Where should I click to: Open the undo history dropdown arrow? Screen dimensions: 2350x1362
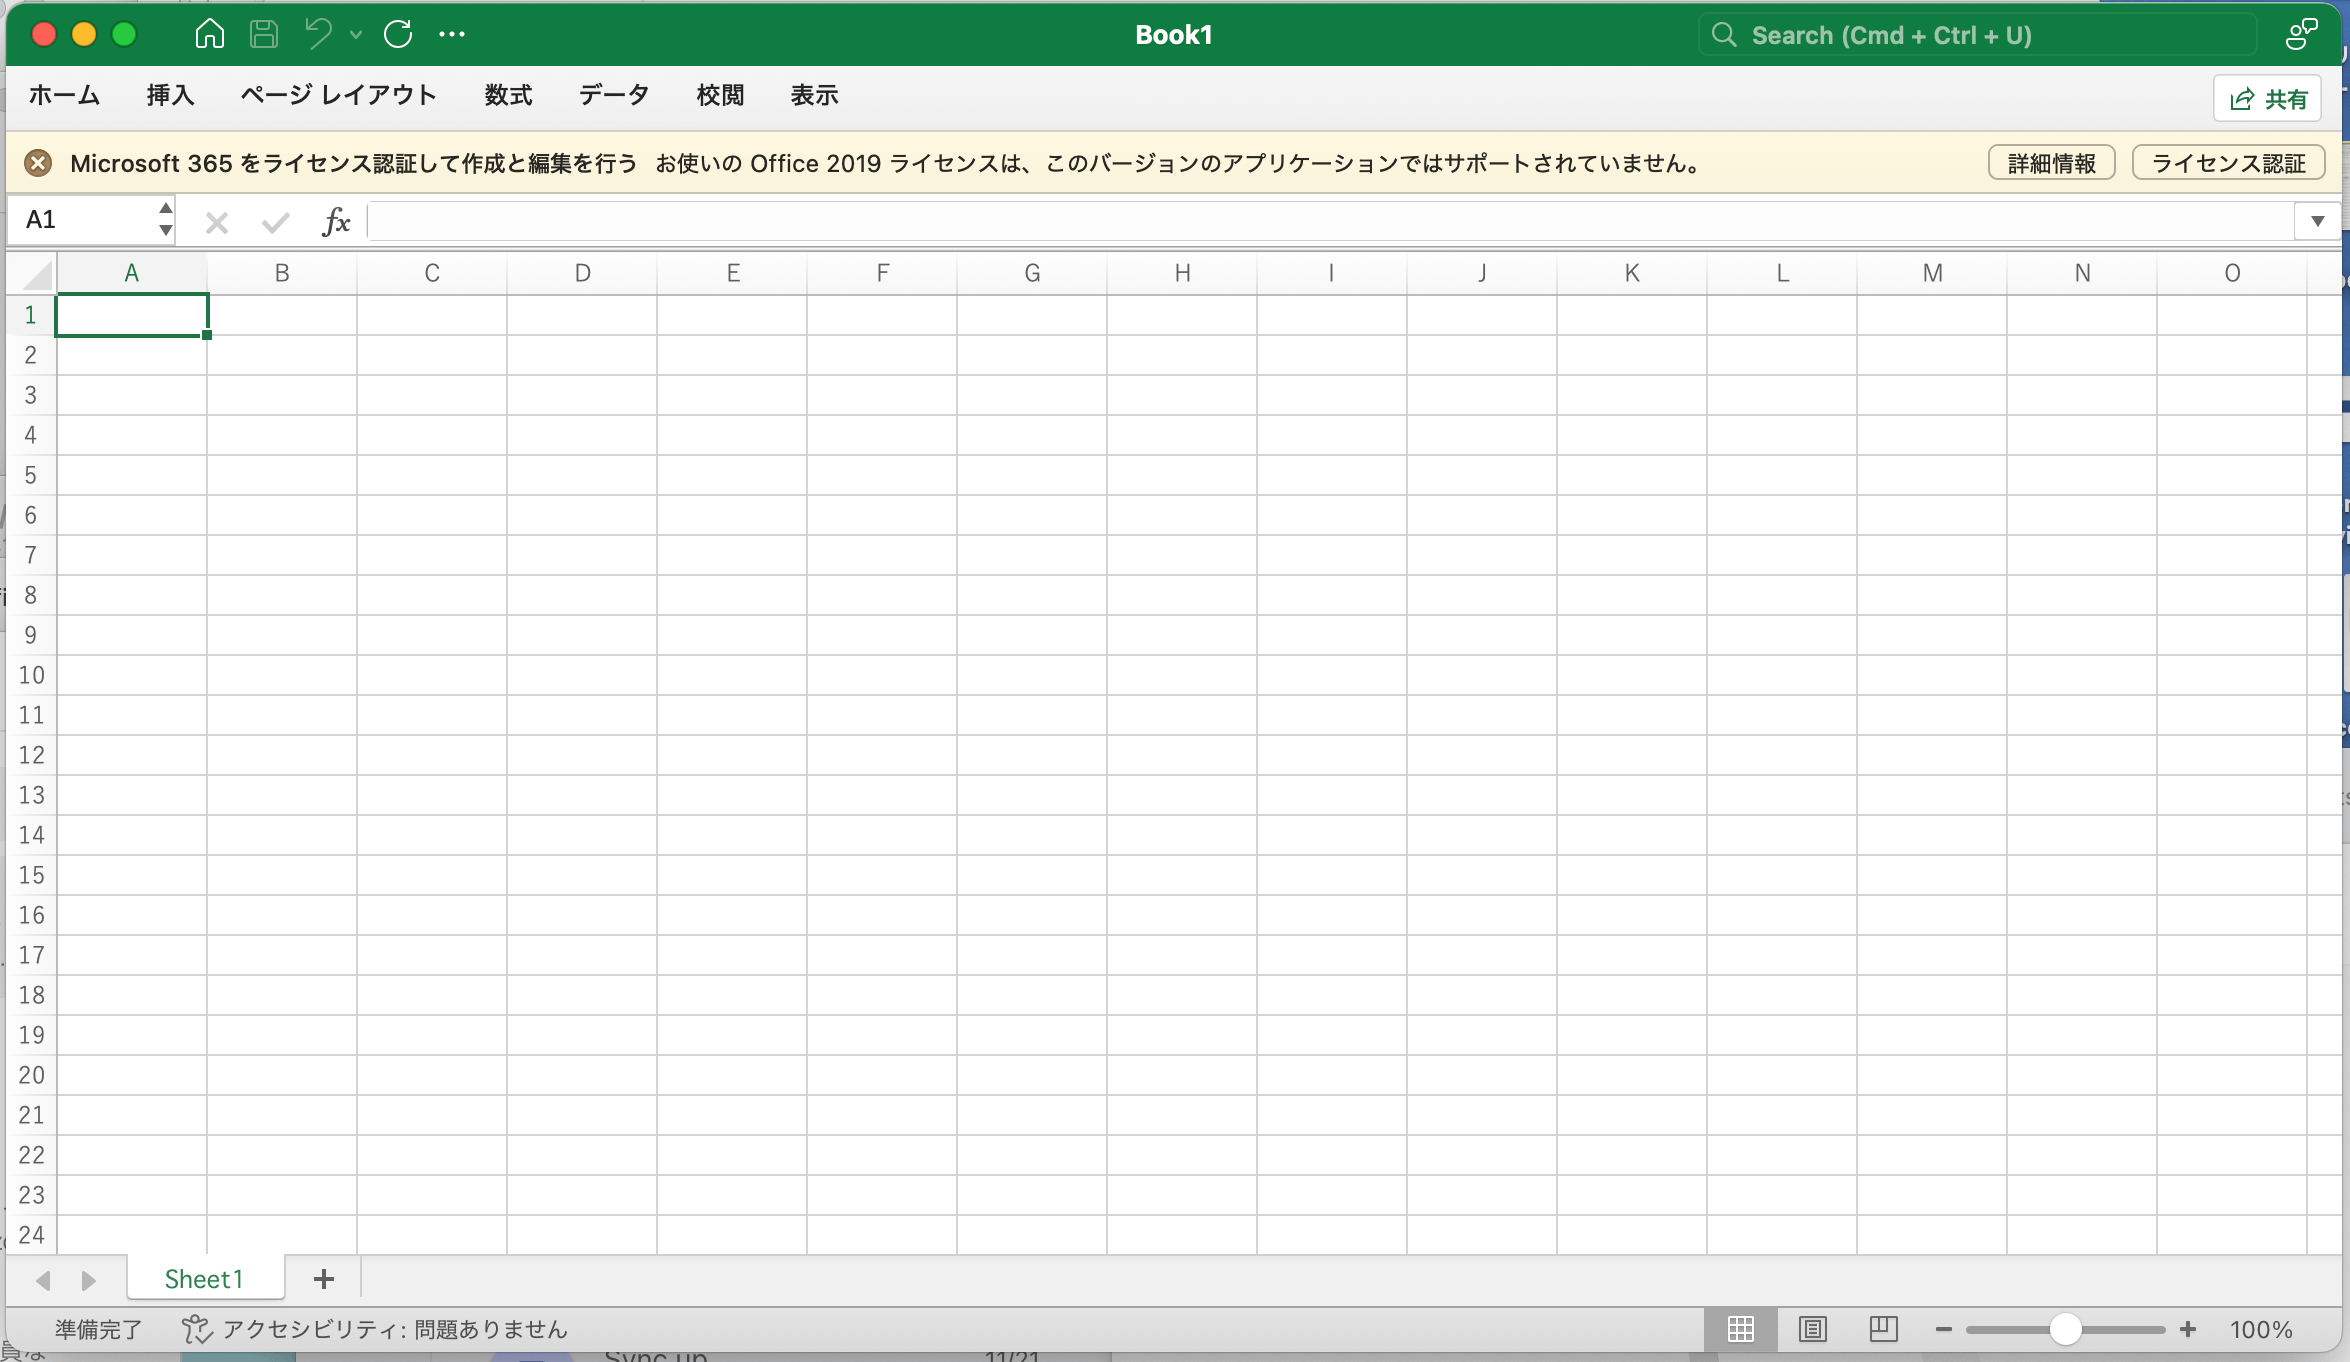(x=356, y=35)
